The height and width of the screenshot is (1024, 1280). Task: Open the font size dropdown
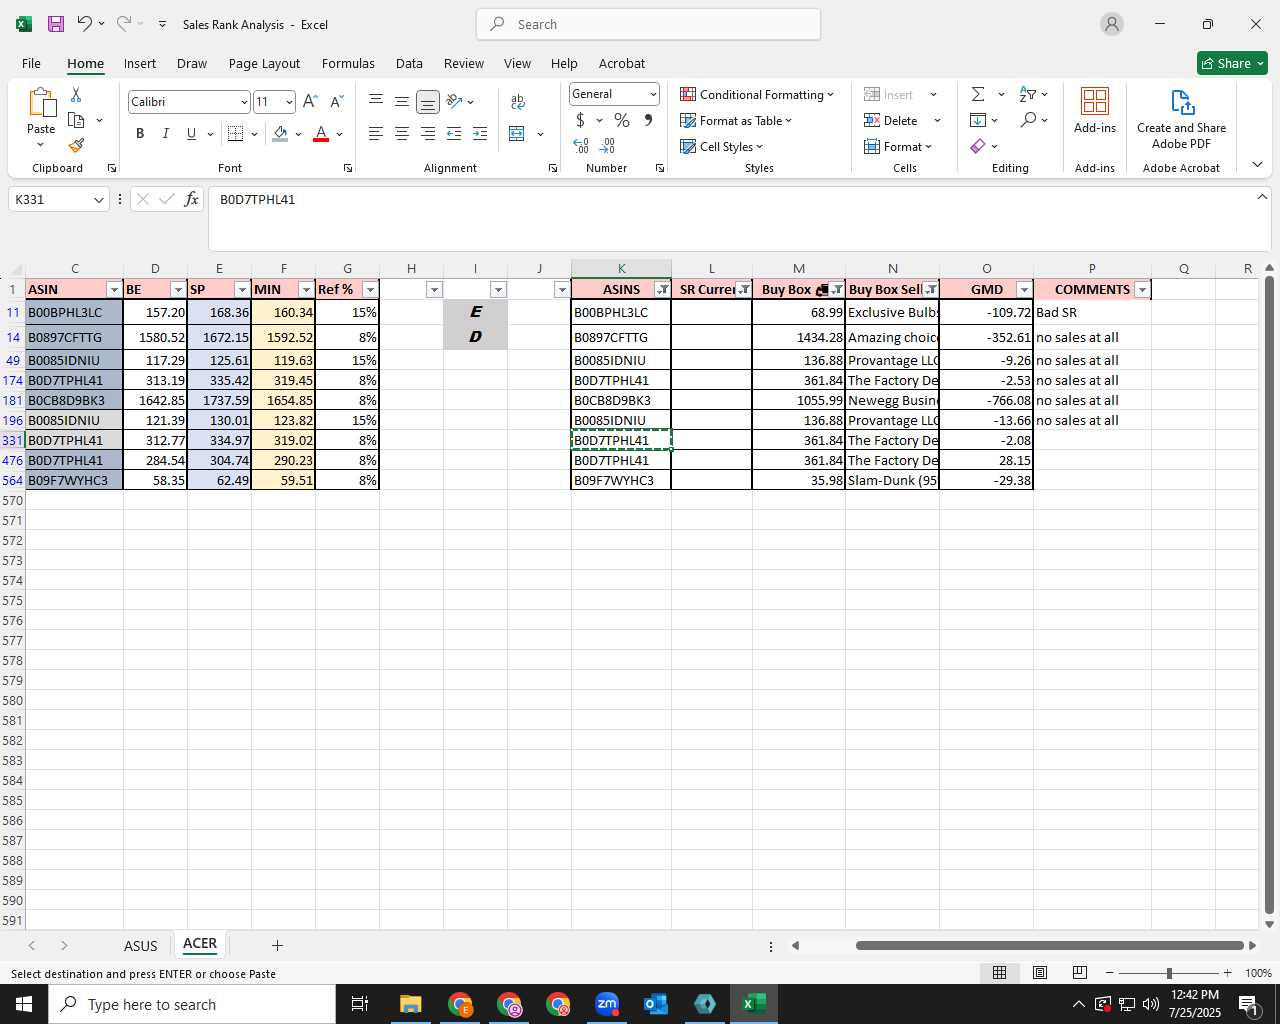point(289,102)
